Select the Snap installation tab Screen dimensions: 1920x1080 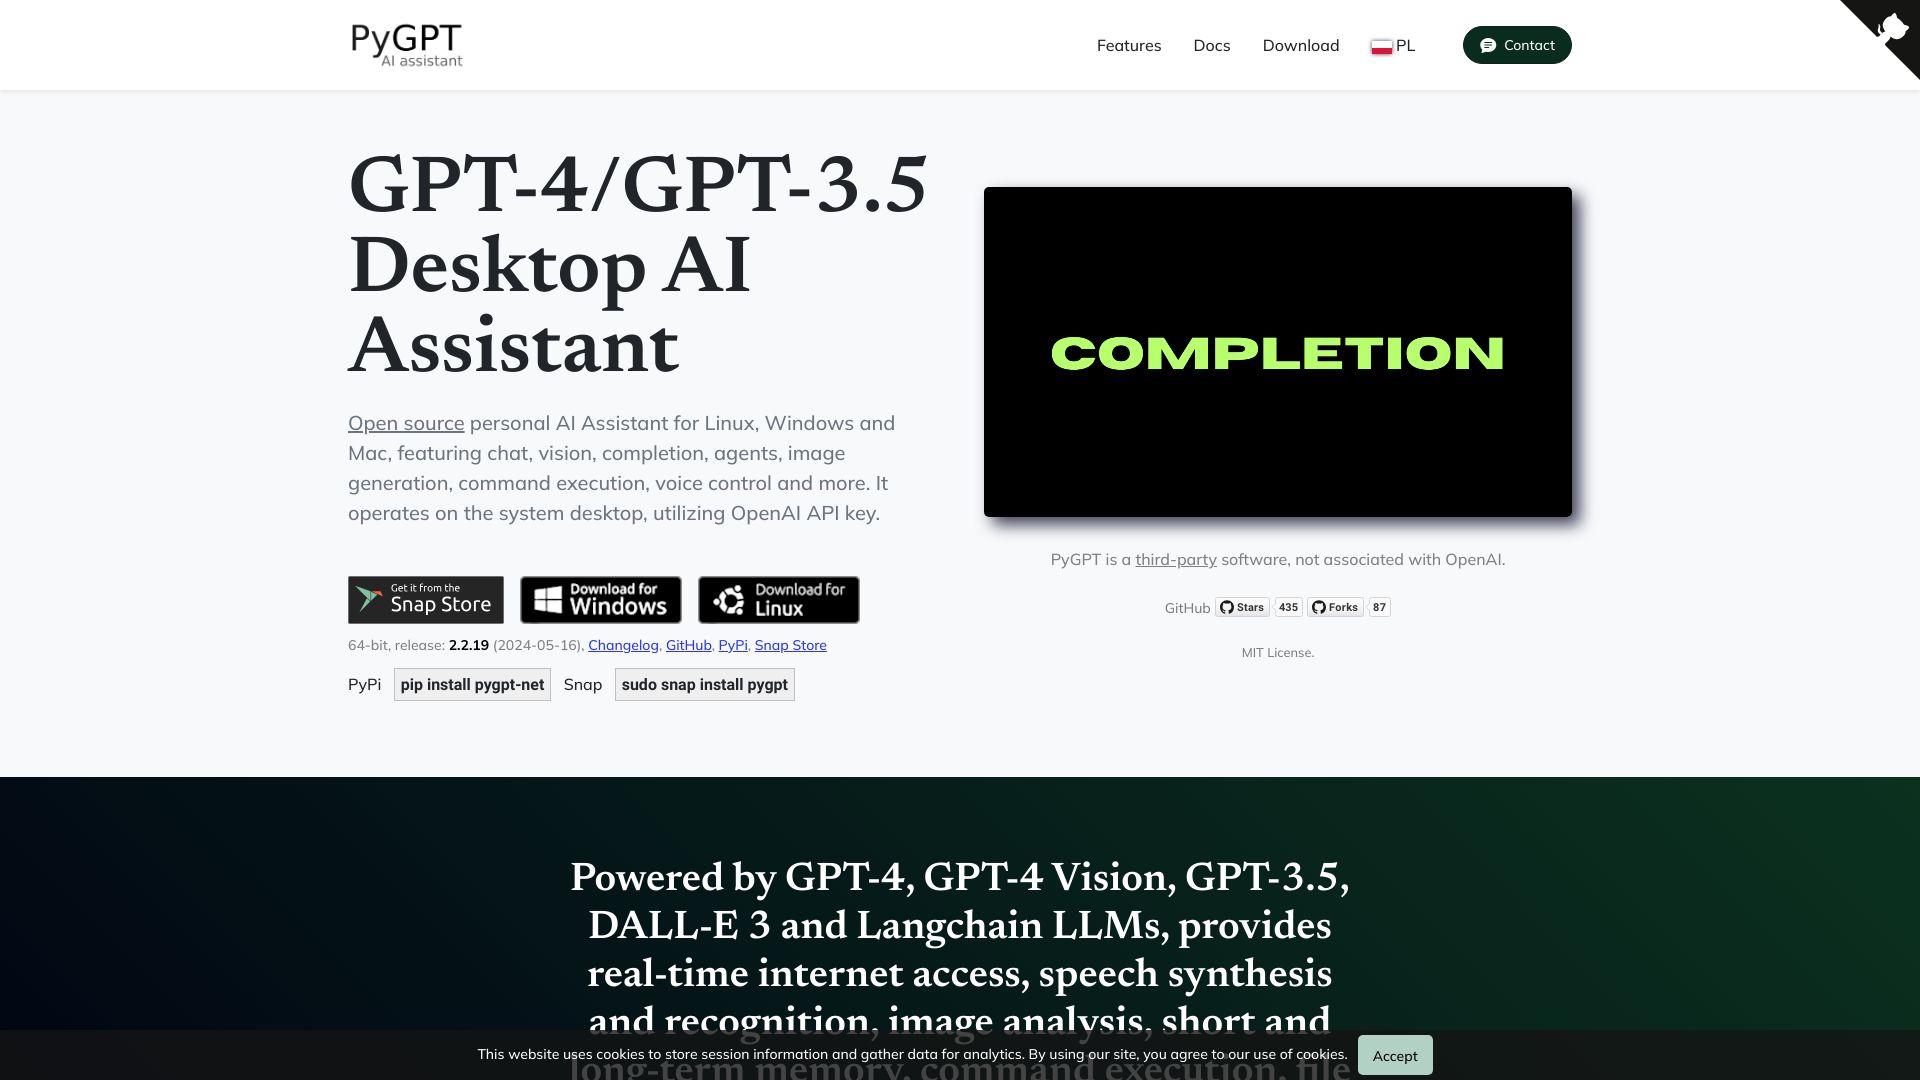582,683
